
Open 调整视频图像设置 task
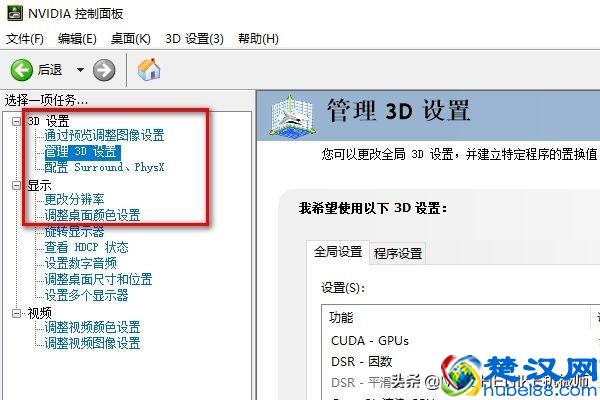tap(92, 343)
